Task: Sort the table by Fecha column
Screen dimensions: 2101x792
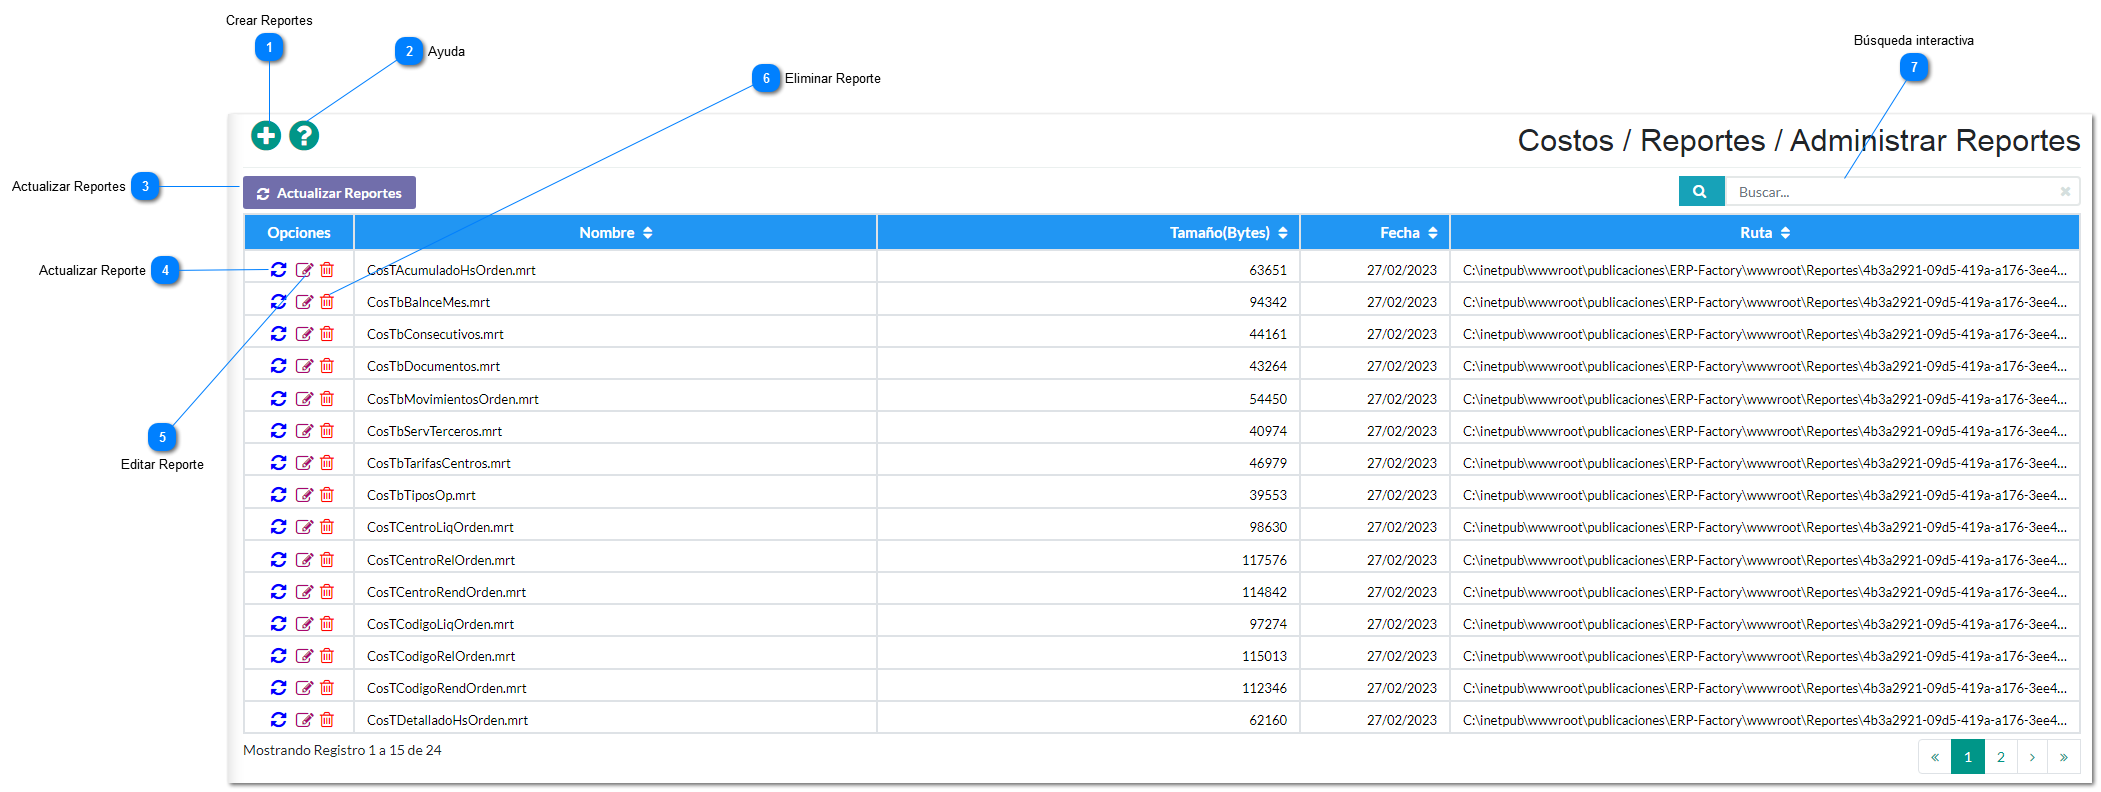Action: pos(1375,233)
